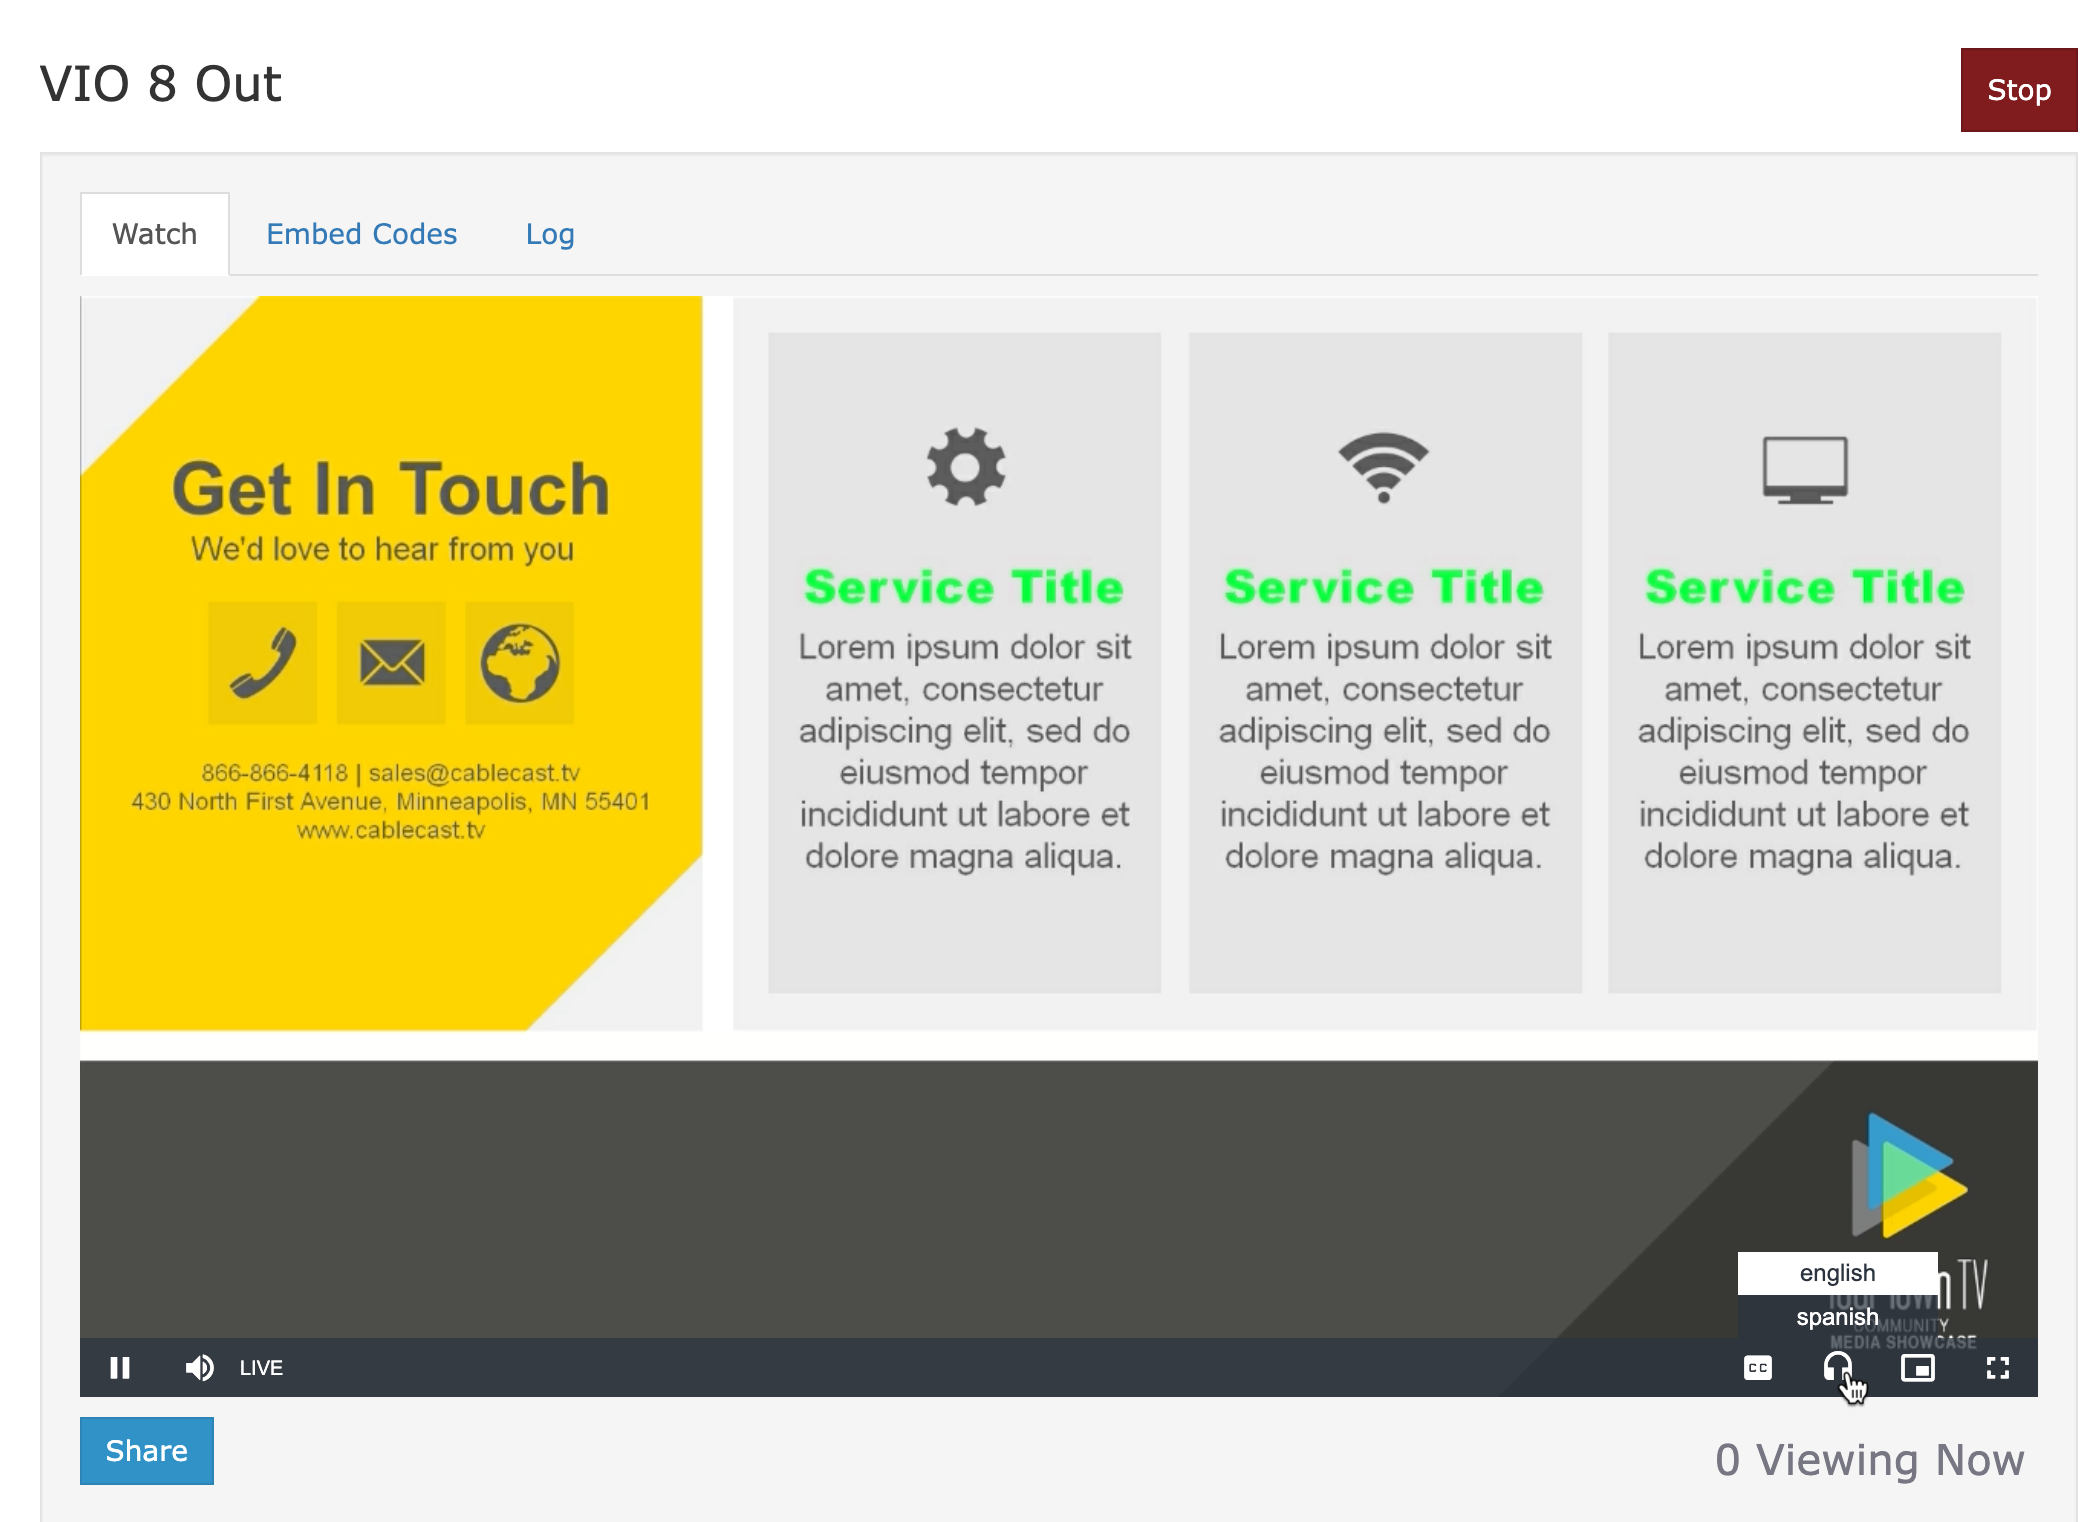2094x1522 pixels.
Task: Click the audio description headphones icon
Action: [1834, 1368]
